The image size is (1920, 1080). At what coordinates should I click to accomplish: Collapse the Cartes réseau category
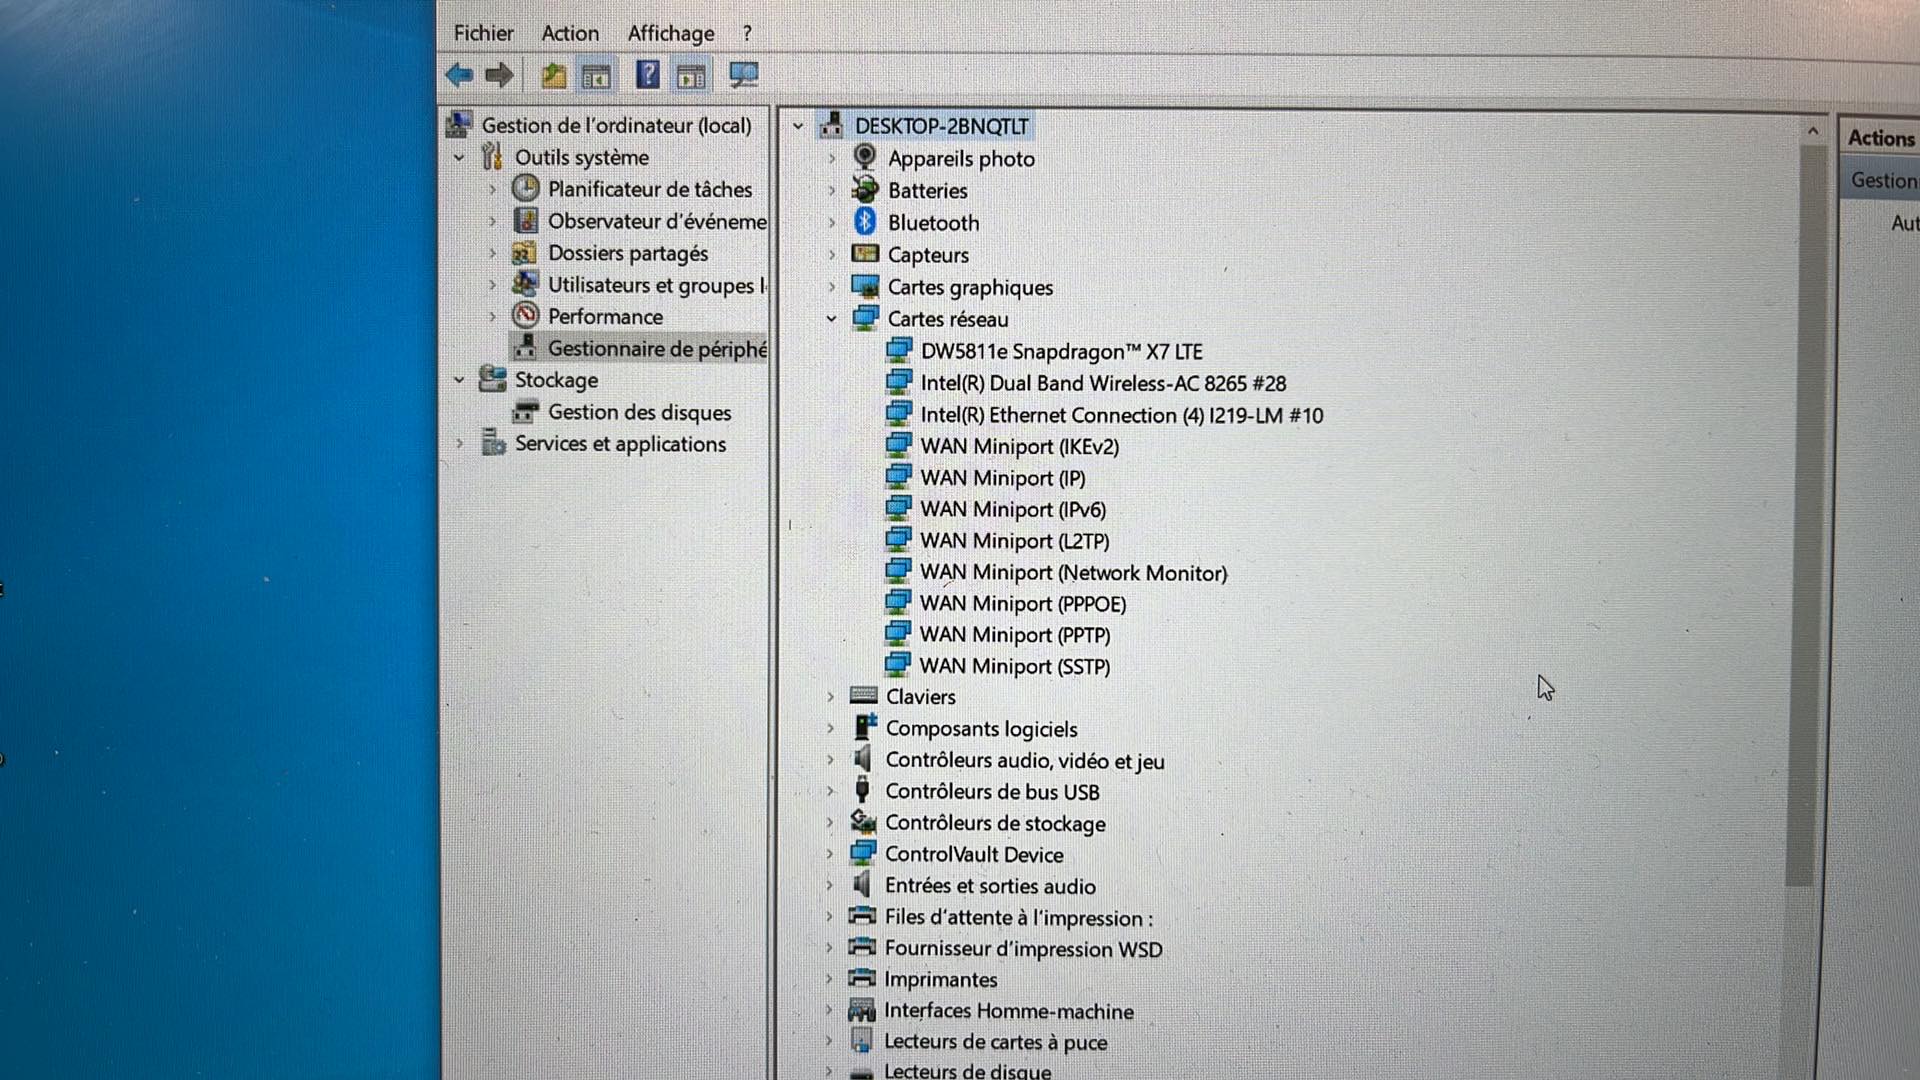click(831, 319)
